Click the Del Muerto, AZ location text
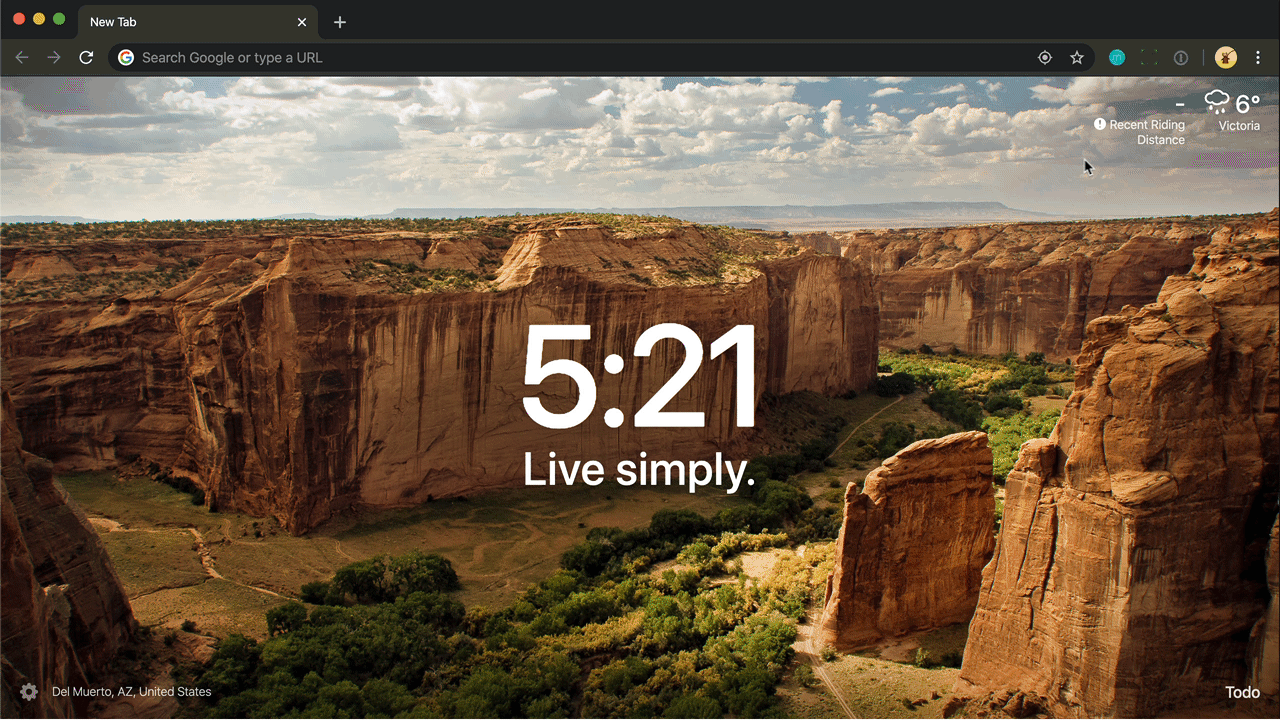The height and width of the screenshot is (720, 1280). pos(132,691)
